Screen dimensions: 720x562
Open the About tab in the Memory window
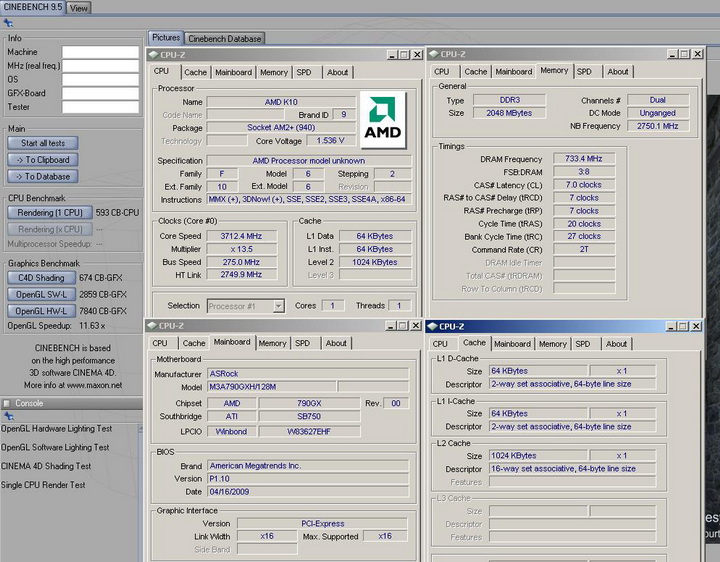pos(617,72)
